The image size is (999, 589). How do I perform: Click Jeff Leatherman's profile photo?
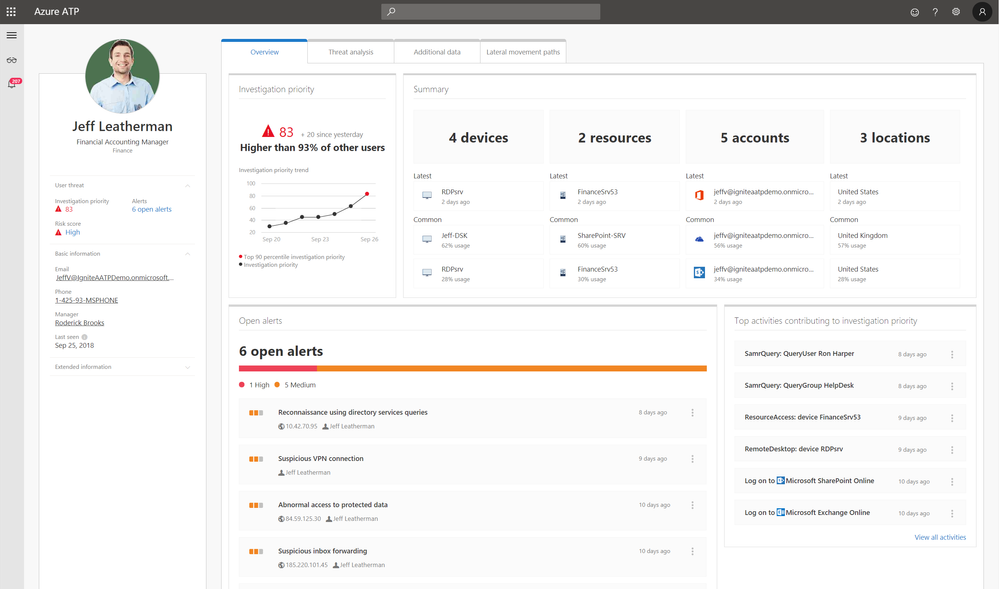pos(122,76)
